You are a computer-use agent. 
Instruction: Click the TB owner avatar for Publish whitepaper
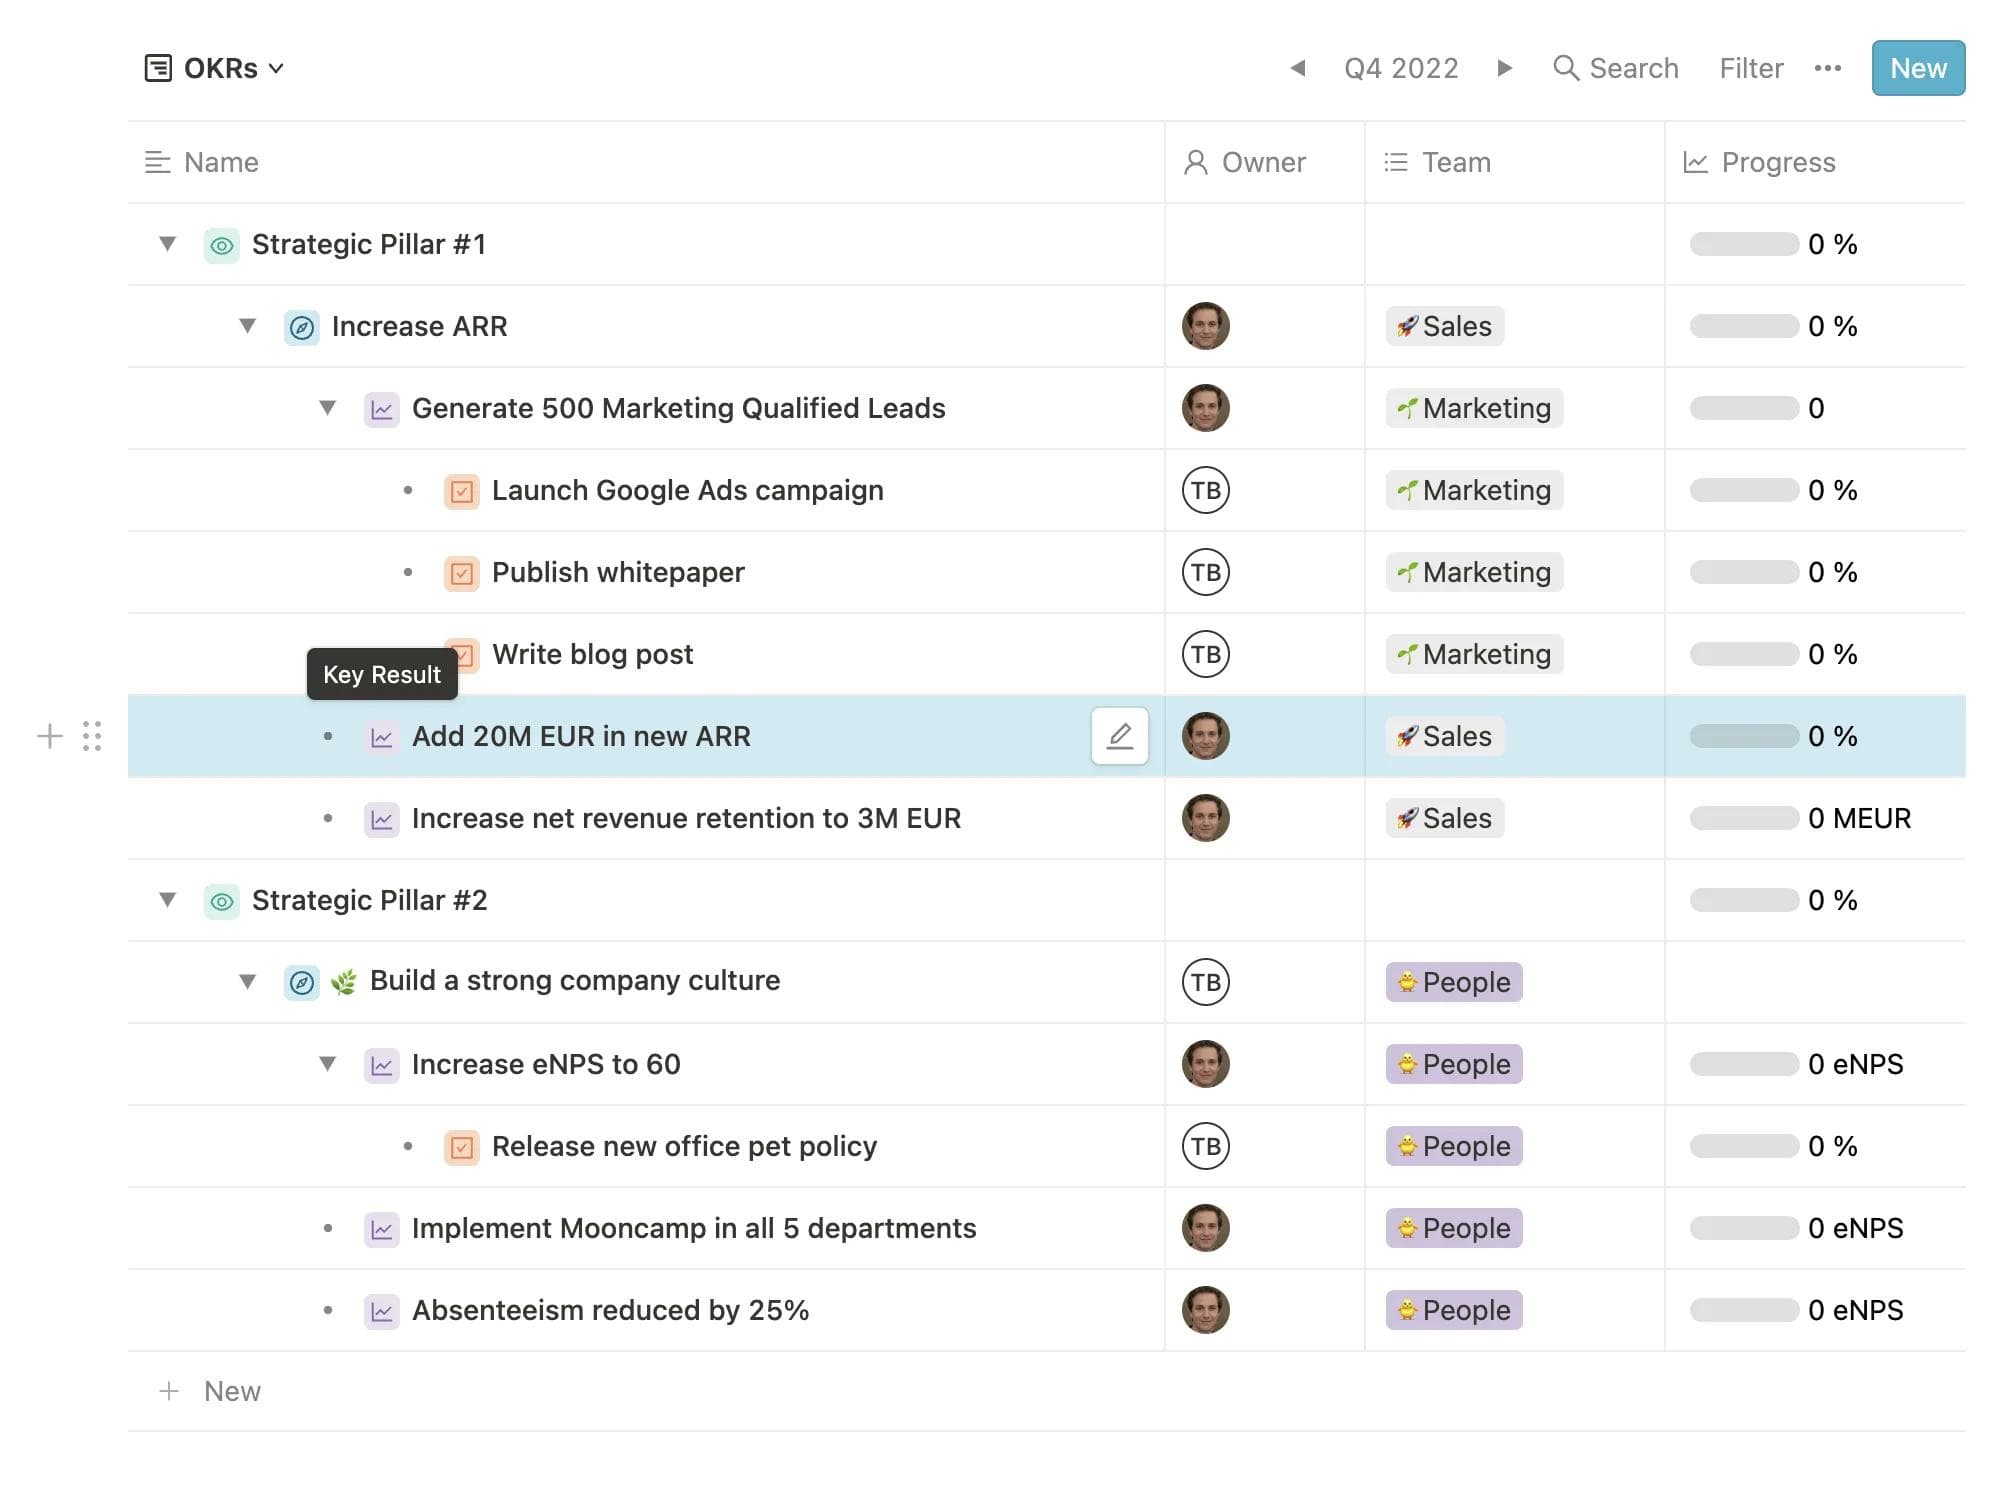[1205, 572]
